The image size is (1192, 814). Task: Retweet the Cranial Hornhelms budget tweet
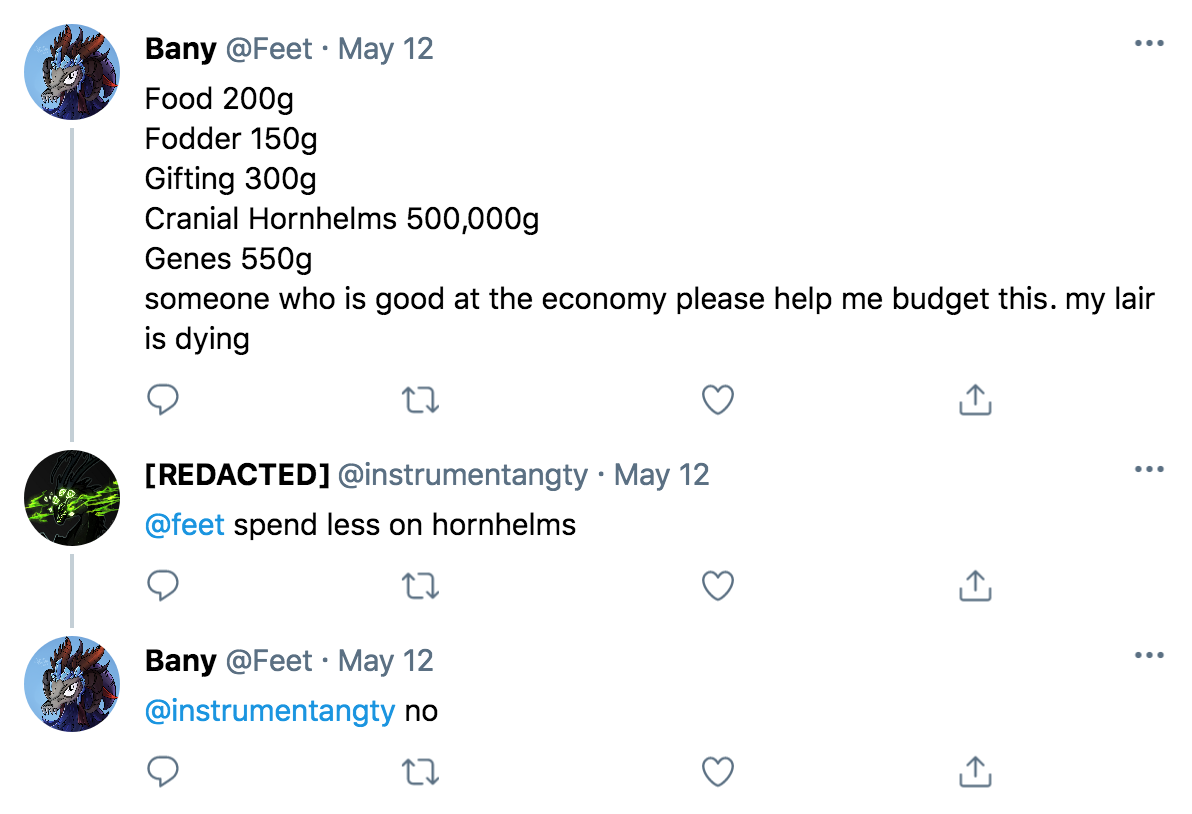[420, 401]
